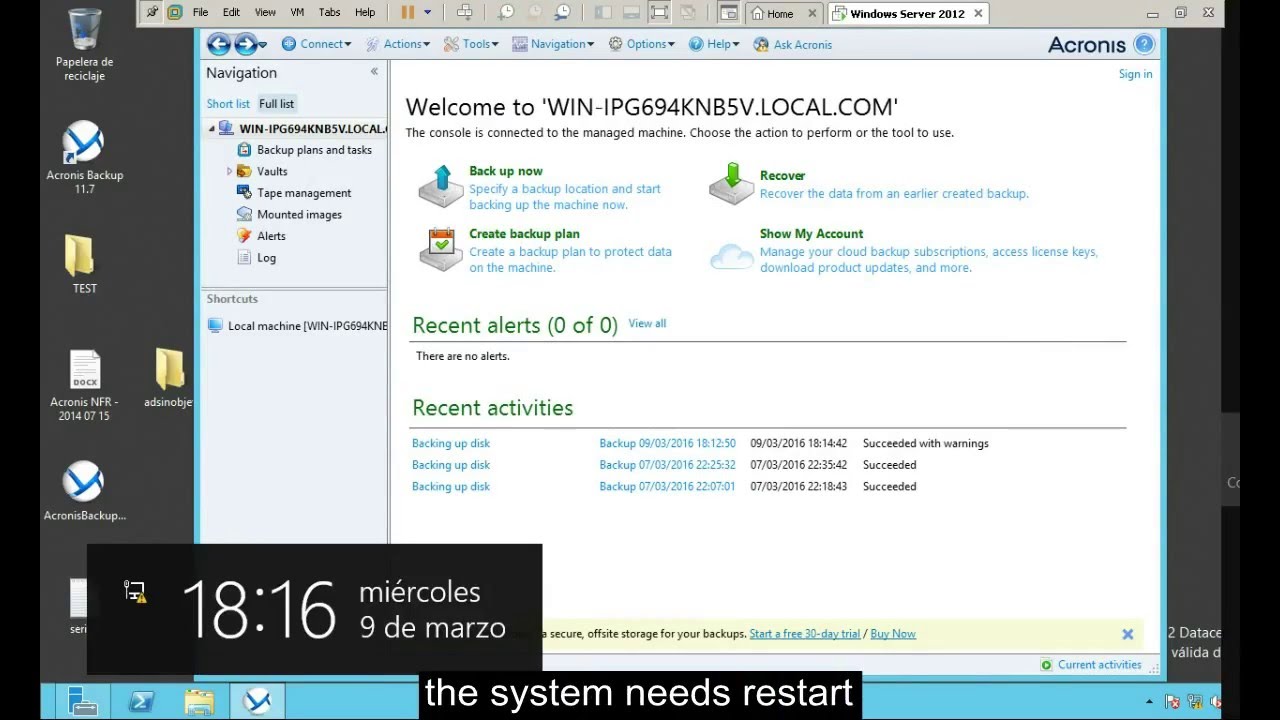Viewport: 1280px width, 720px height.
Task: Open the Actions dropdown menu
Action: (x=398, y=44)
